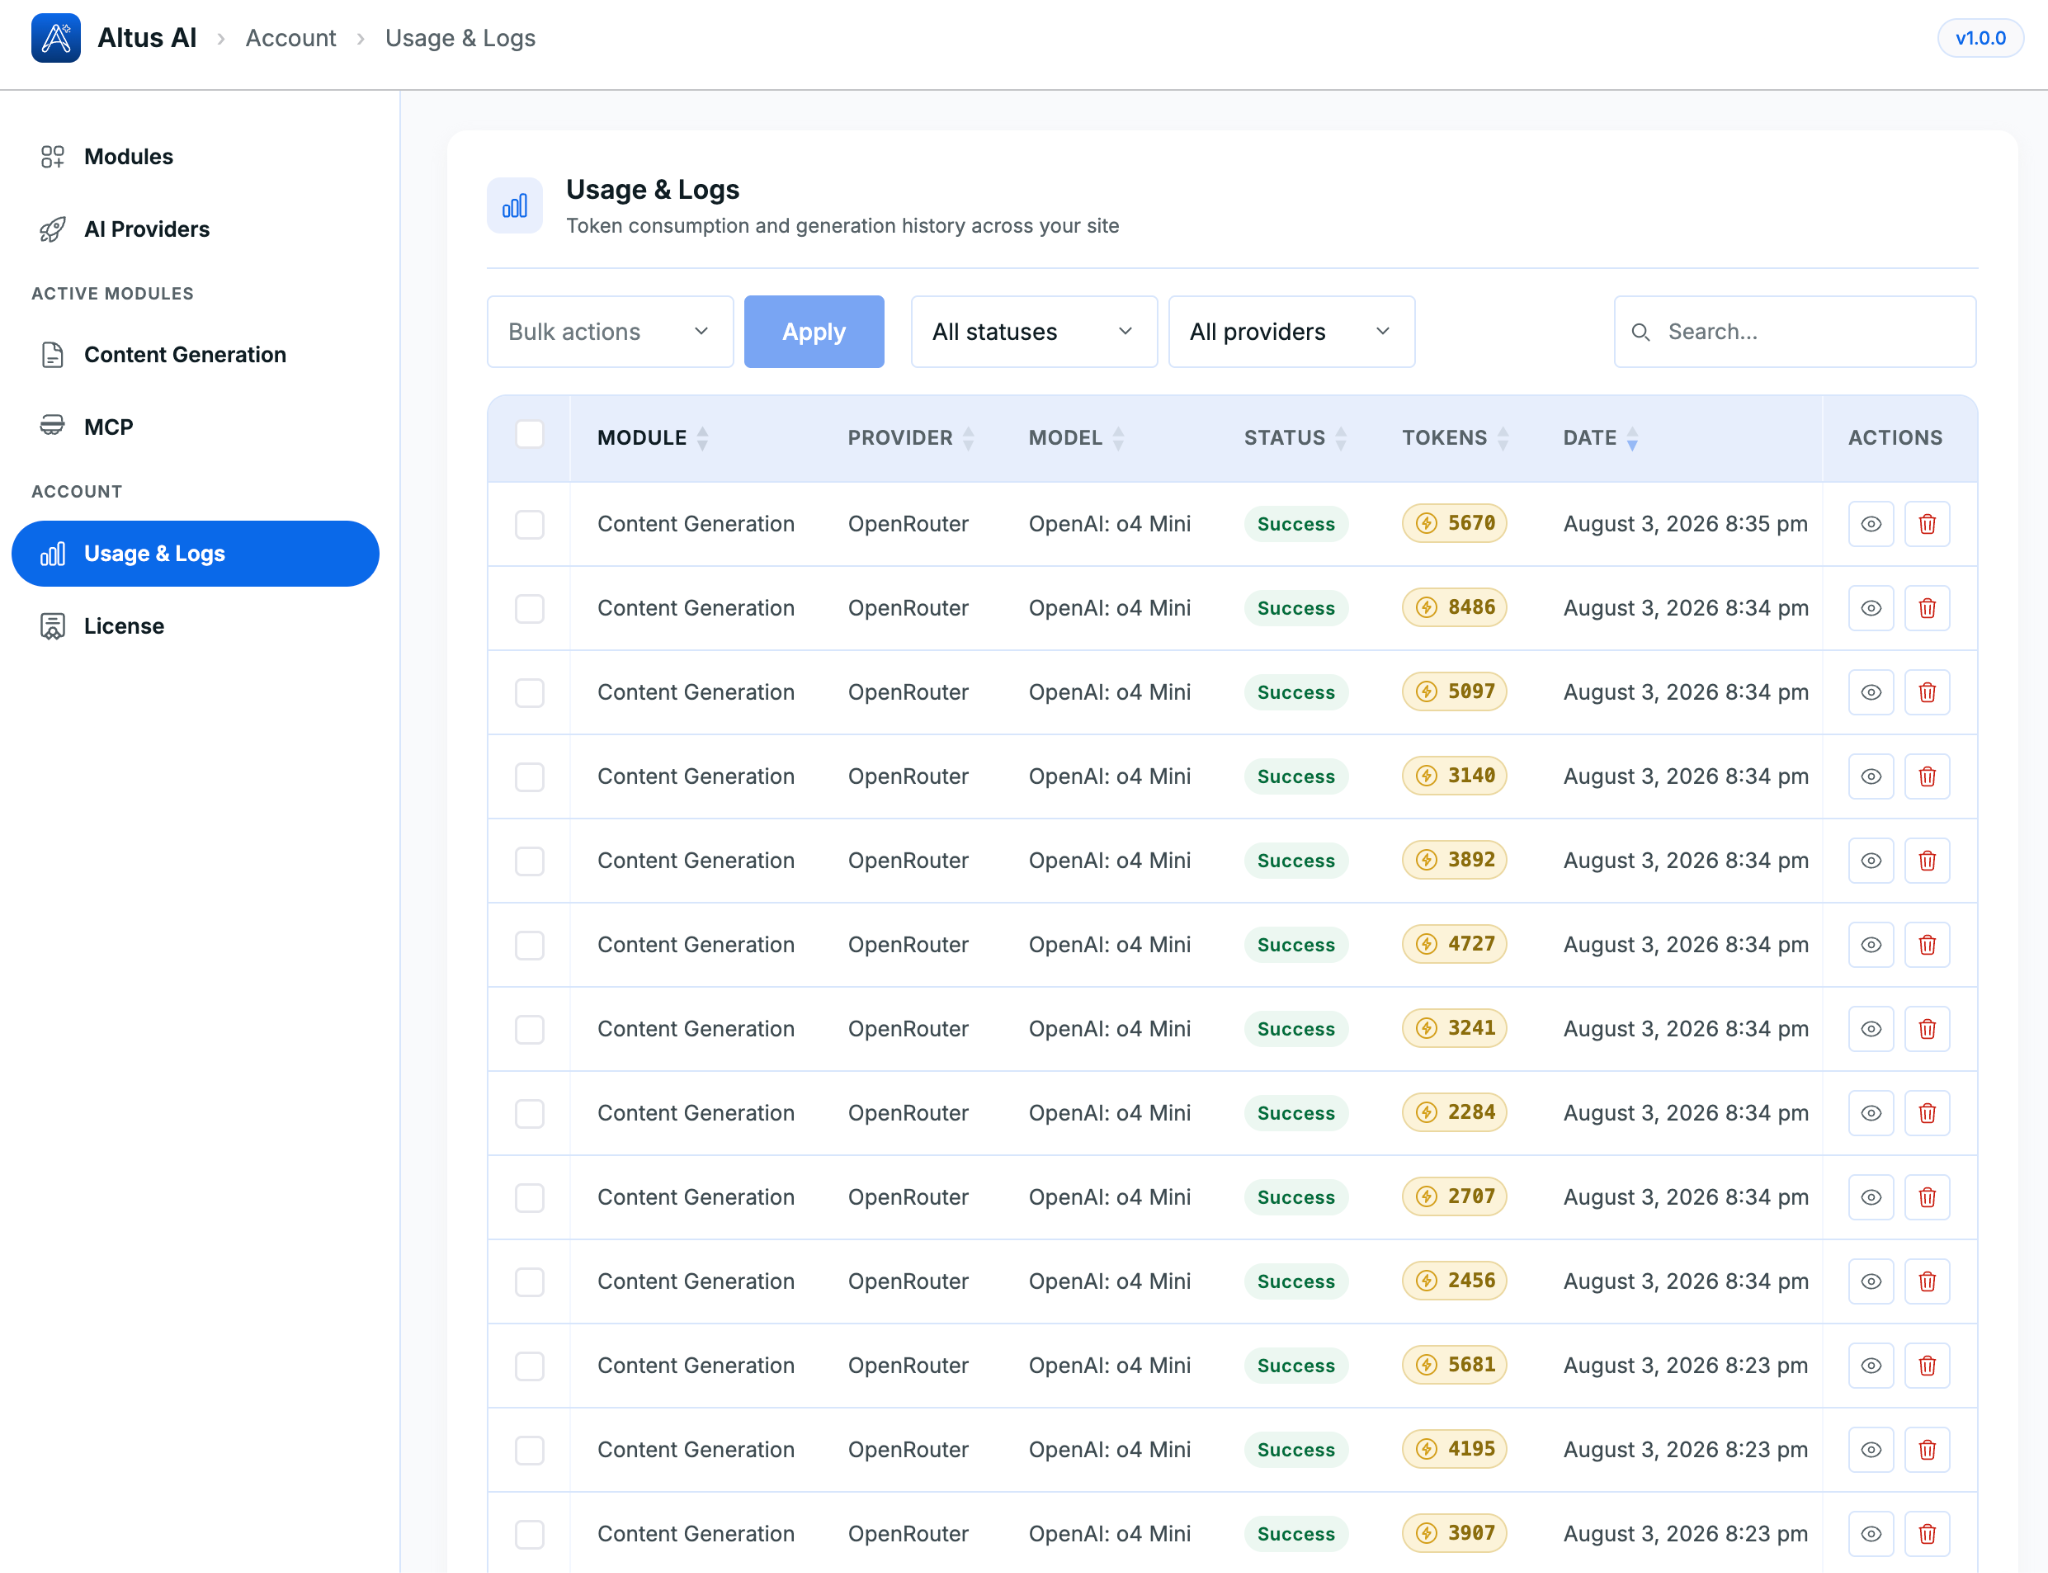Screen dimensions: 2048x1573
Task: View log details for the 8486 tokens row
Action: 1871,608
